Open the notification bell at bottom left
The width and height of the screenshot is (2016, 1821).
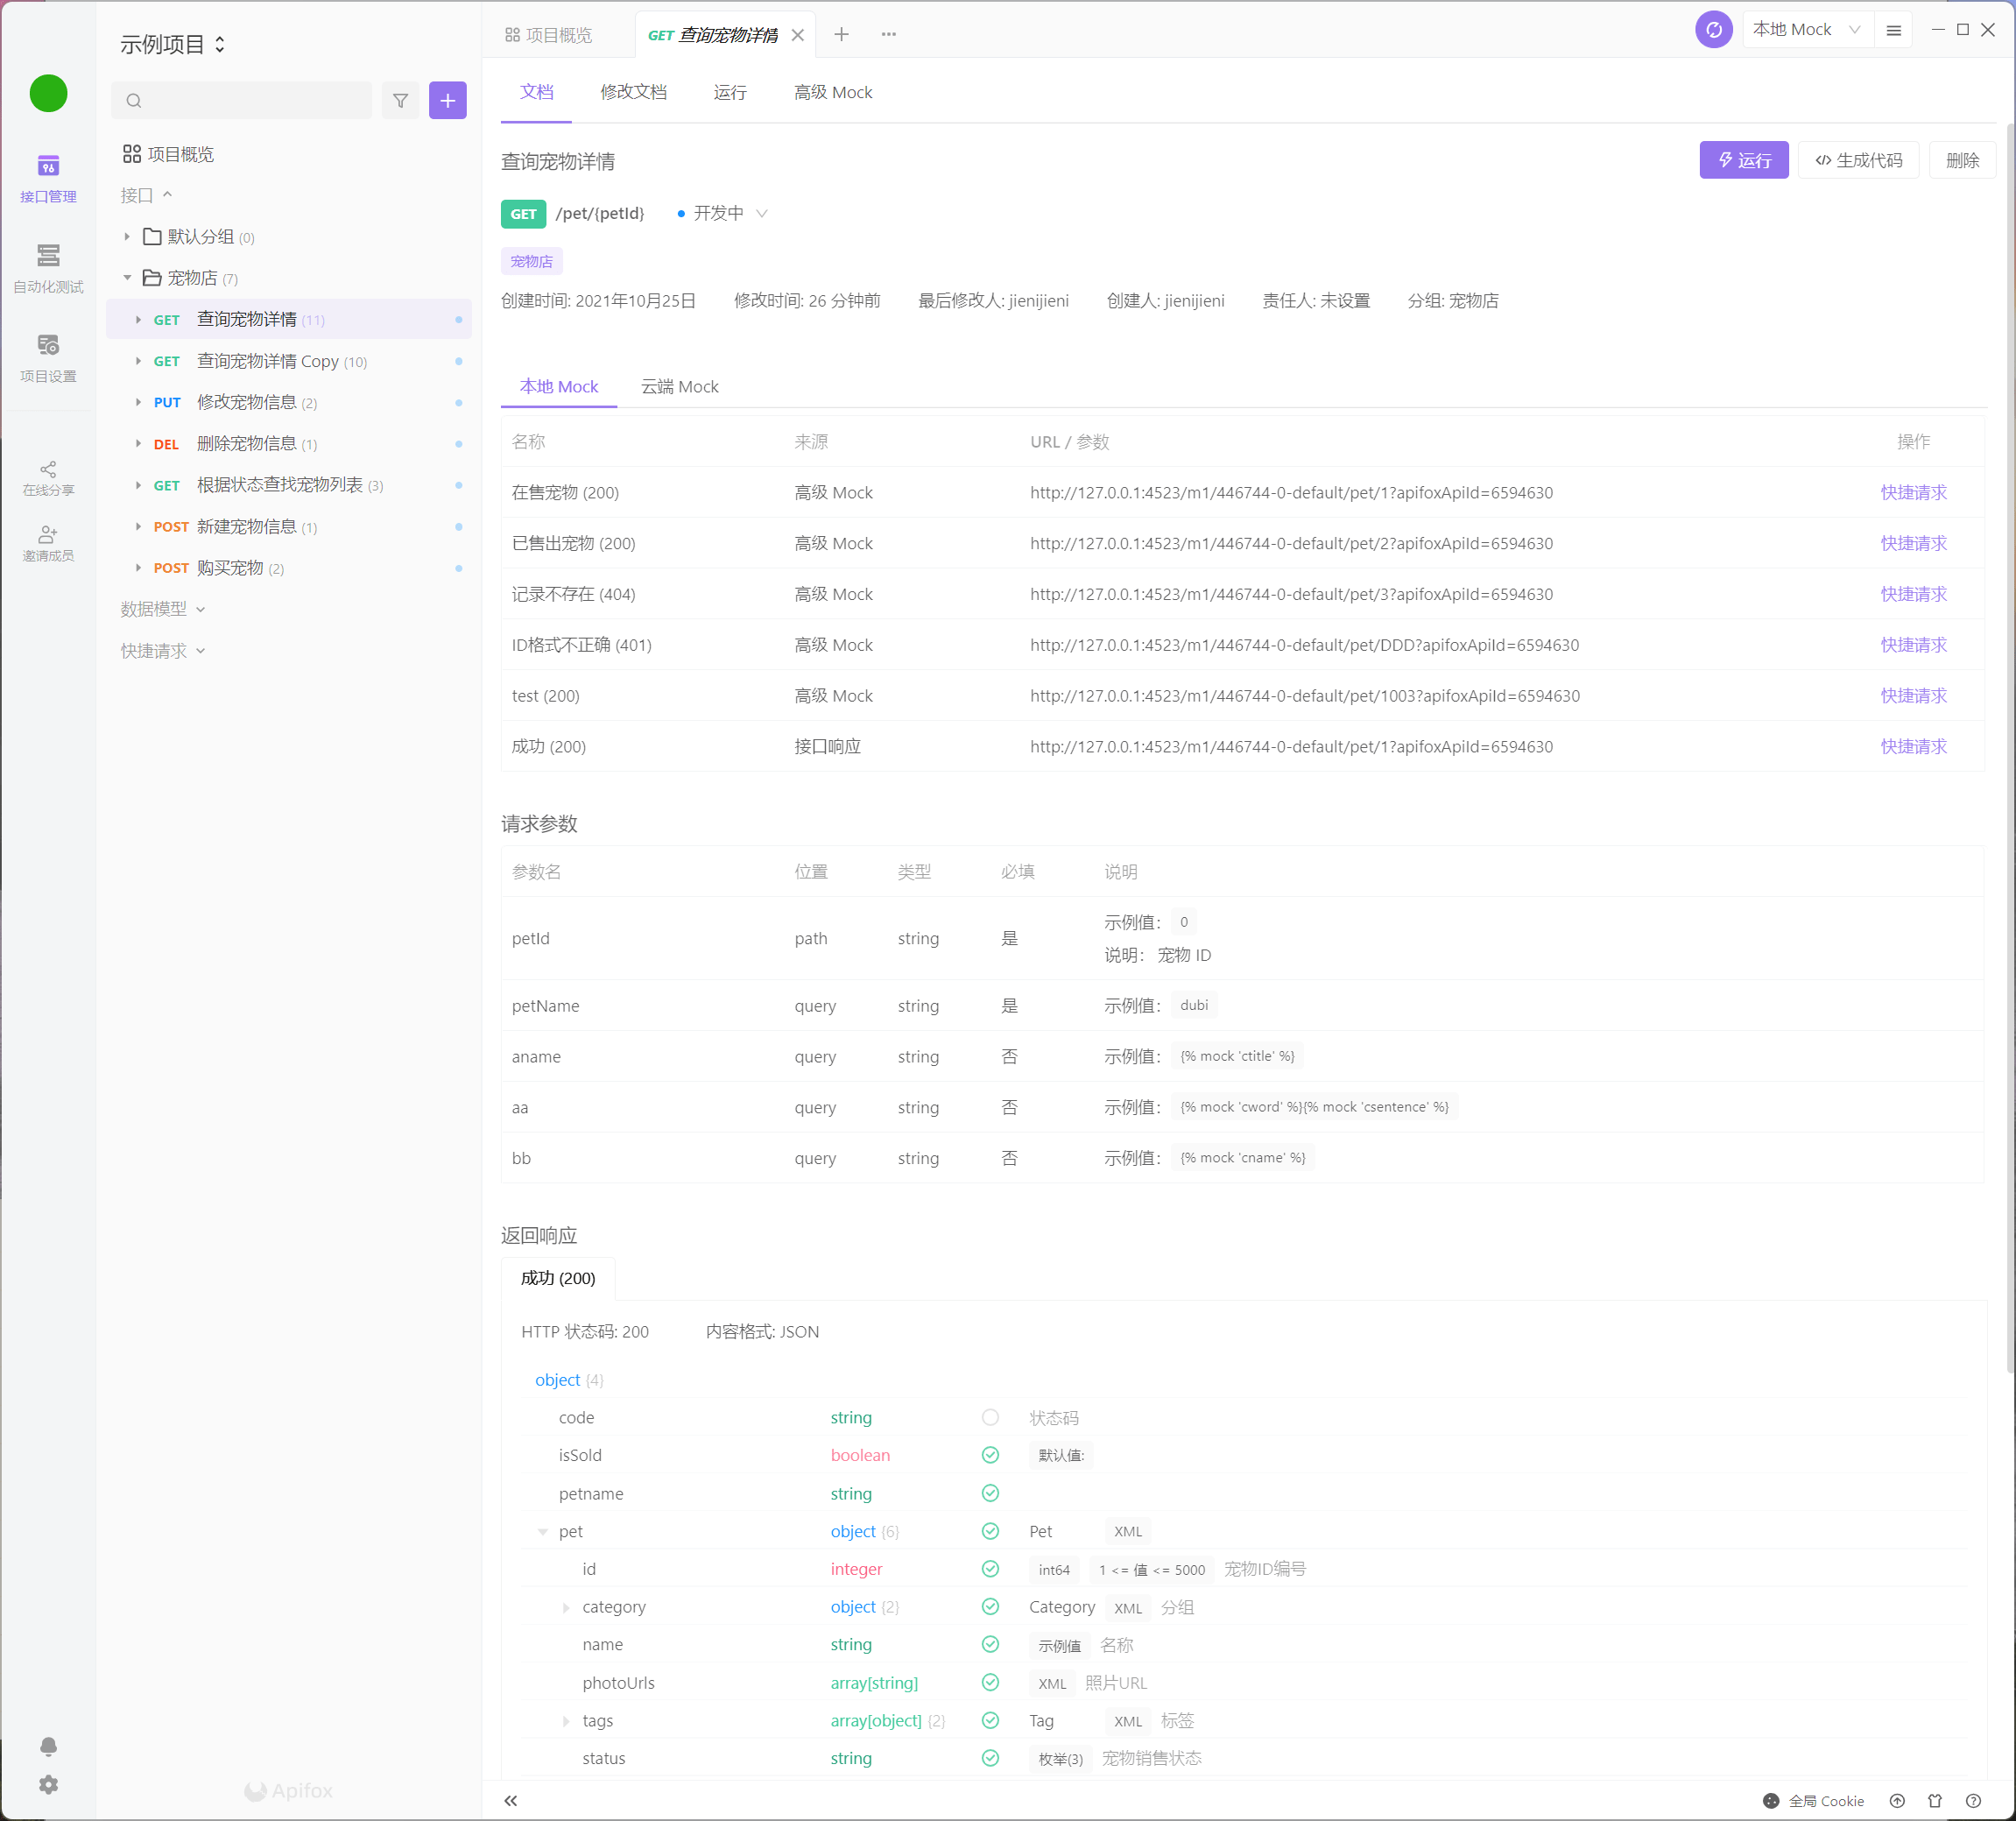(48, 1746)
